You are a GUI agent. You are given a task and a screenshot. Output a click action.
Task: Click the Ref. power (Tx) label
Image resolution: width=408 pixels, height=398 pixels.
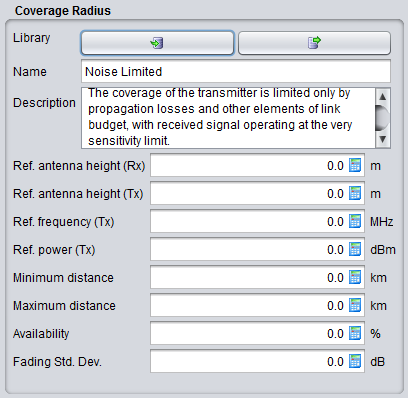(x=54, y=250)
